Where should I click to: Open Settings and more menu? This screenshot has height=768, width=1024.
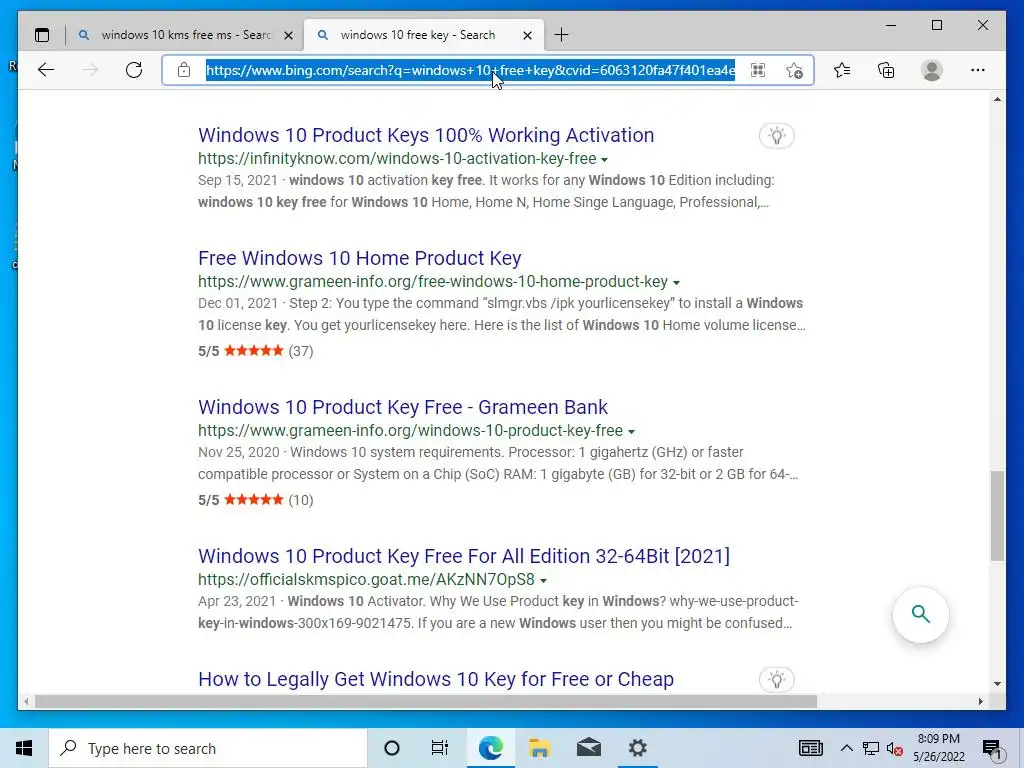click(x=978, y=70)
